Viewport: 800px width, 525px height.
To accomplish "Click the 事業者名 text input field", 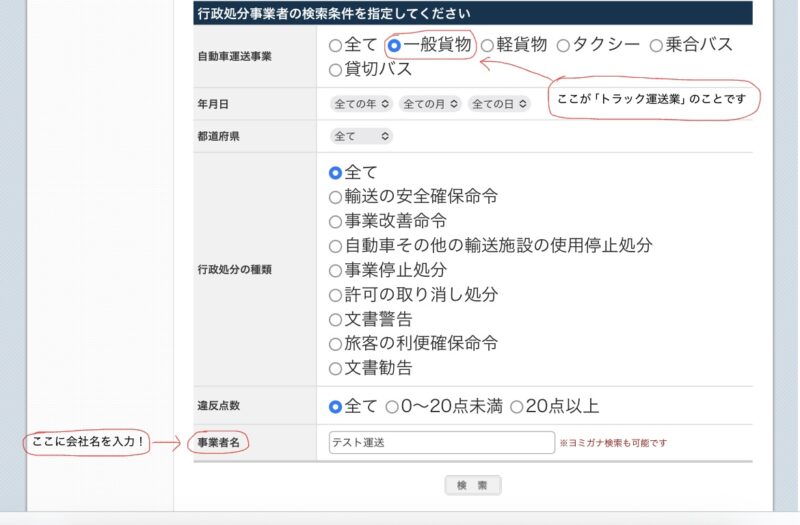I will click(441, 442).
